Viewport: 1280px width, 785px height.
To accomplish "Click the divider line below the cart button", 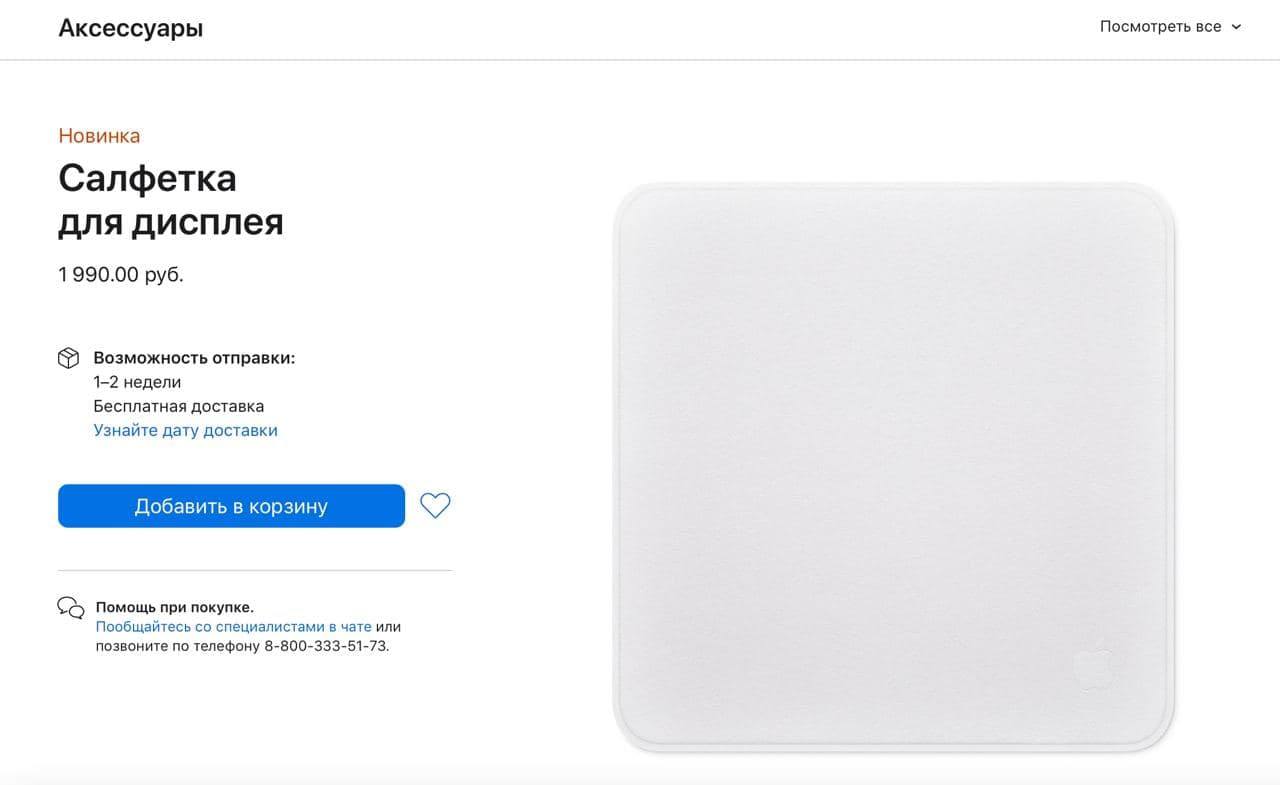I will pyautogui.click(x=255, y=571).
